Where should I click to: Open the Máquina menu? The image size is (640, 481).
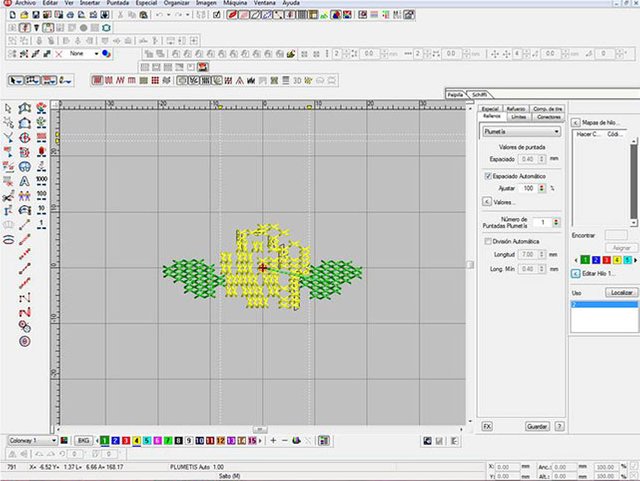[235, 3]
